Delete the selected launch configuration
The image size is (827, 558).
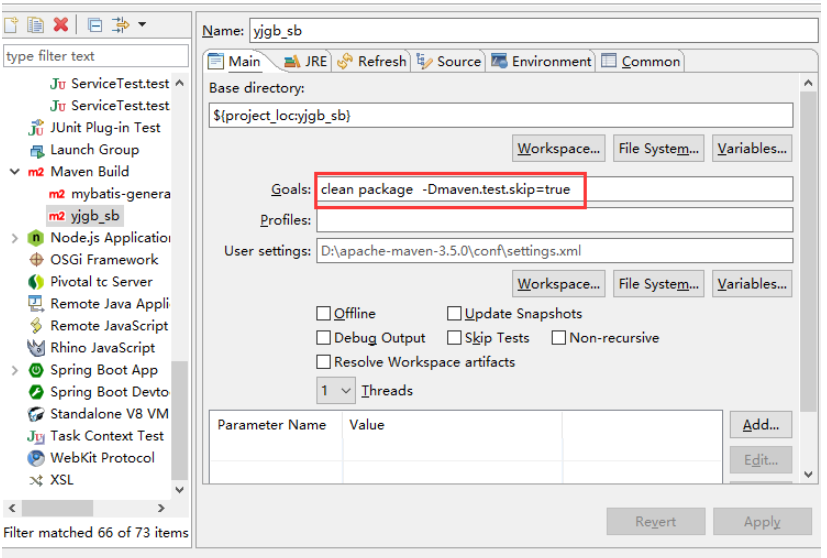pyautogui.click(x=61, y=24)
